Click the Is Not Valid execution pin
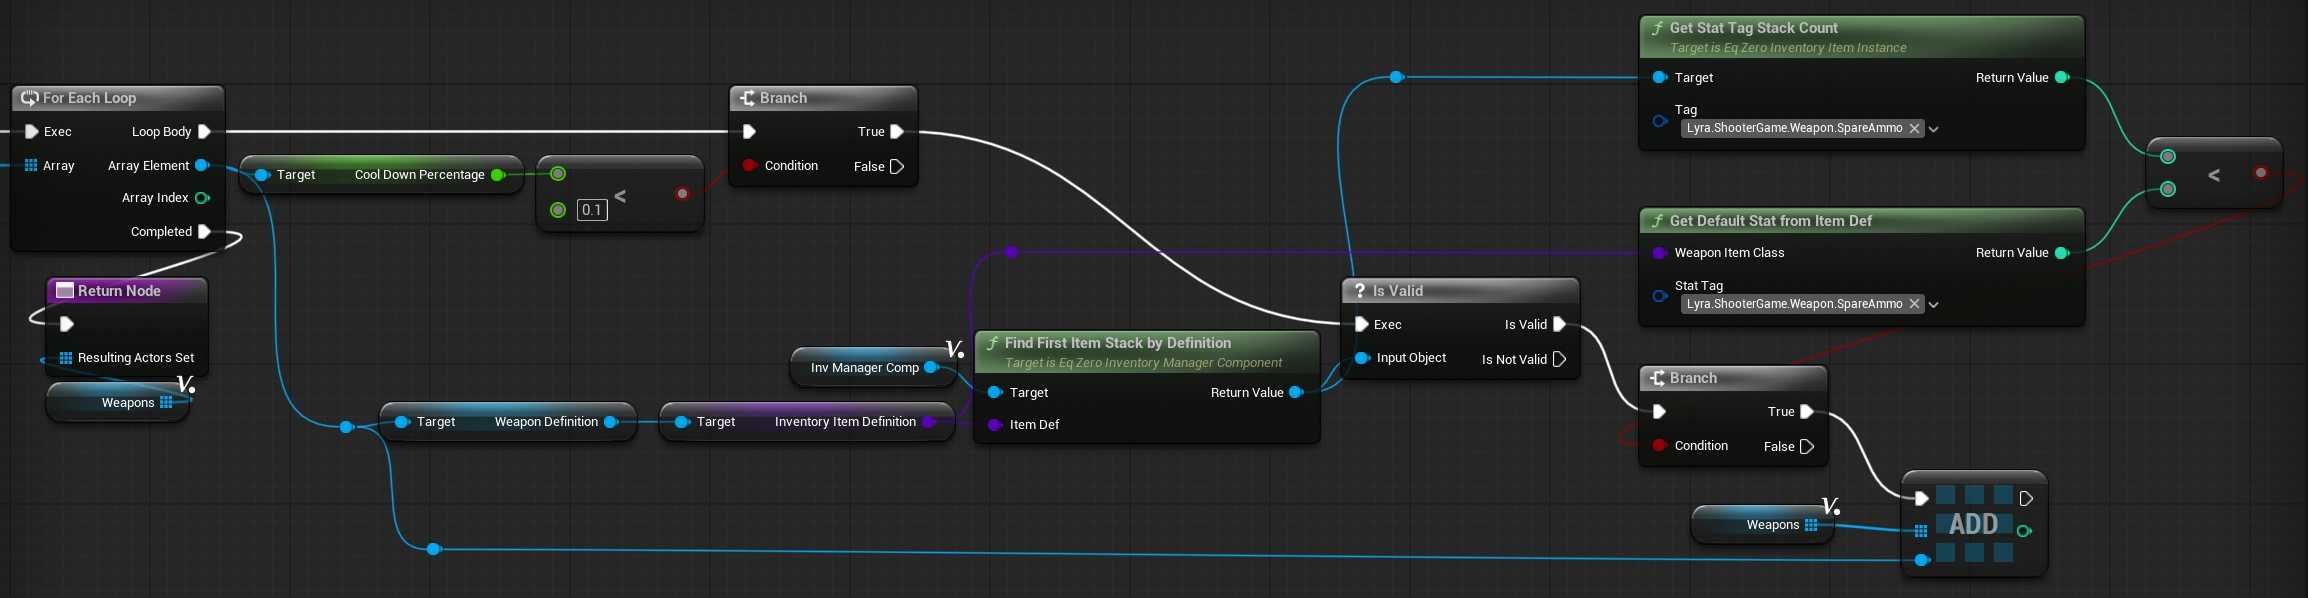This screenshot has height=598, width=2308. pos(1559,359)
